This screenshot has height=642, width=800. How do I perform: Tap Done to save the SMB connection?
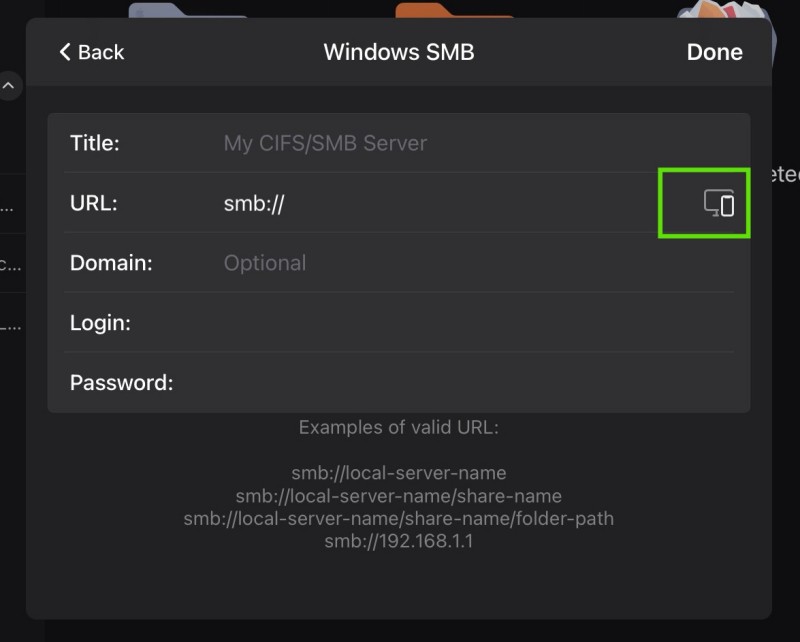point(714,52)
